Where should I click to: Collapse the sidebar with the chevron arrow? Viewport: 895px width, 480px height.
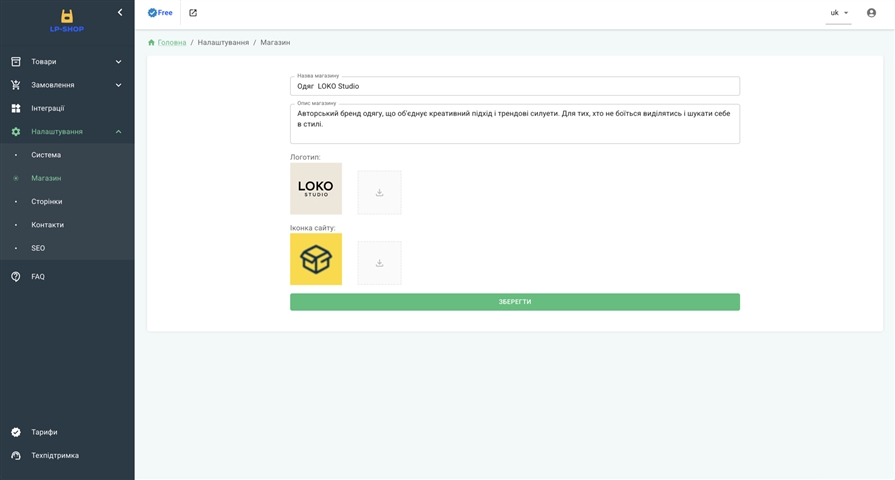120,13
